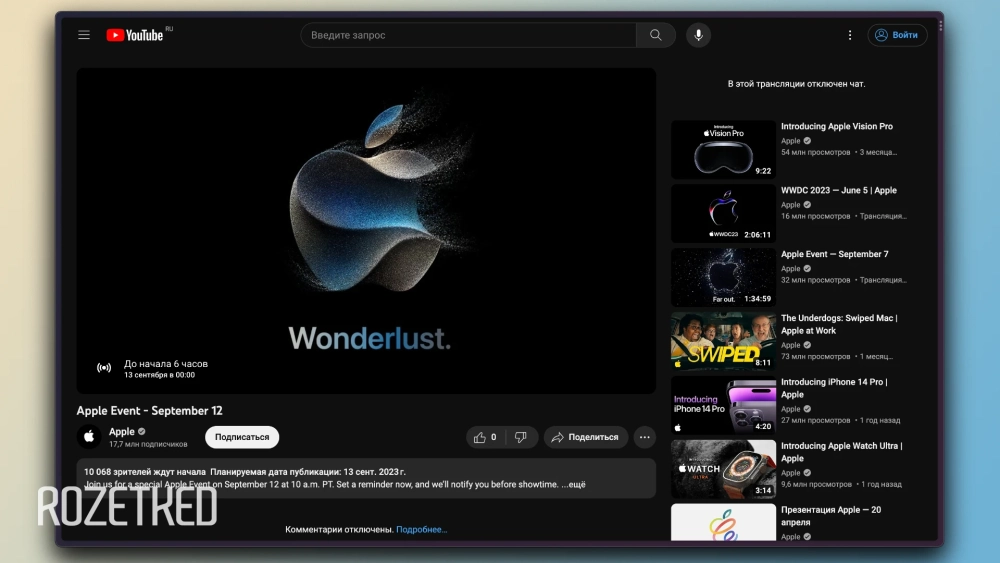Expand description with …ещё
The image size is (1000, 563).
pyautogui.click(x=573, y=485)
